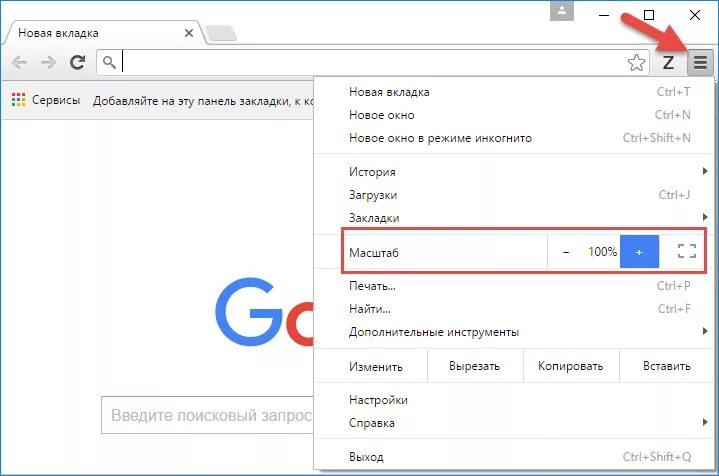
Task: Click the Изменить label in menu
Action: tap(376, 366)
